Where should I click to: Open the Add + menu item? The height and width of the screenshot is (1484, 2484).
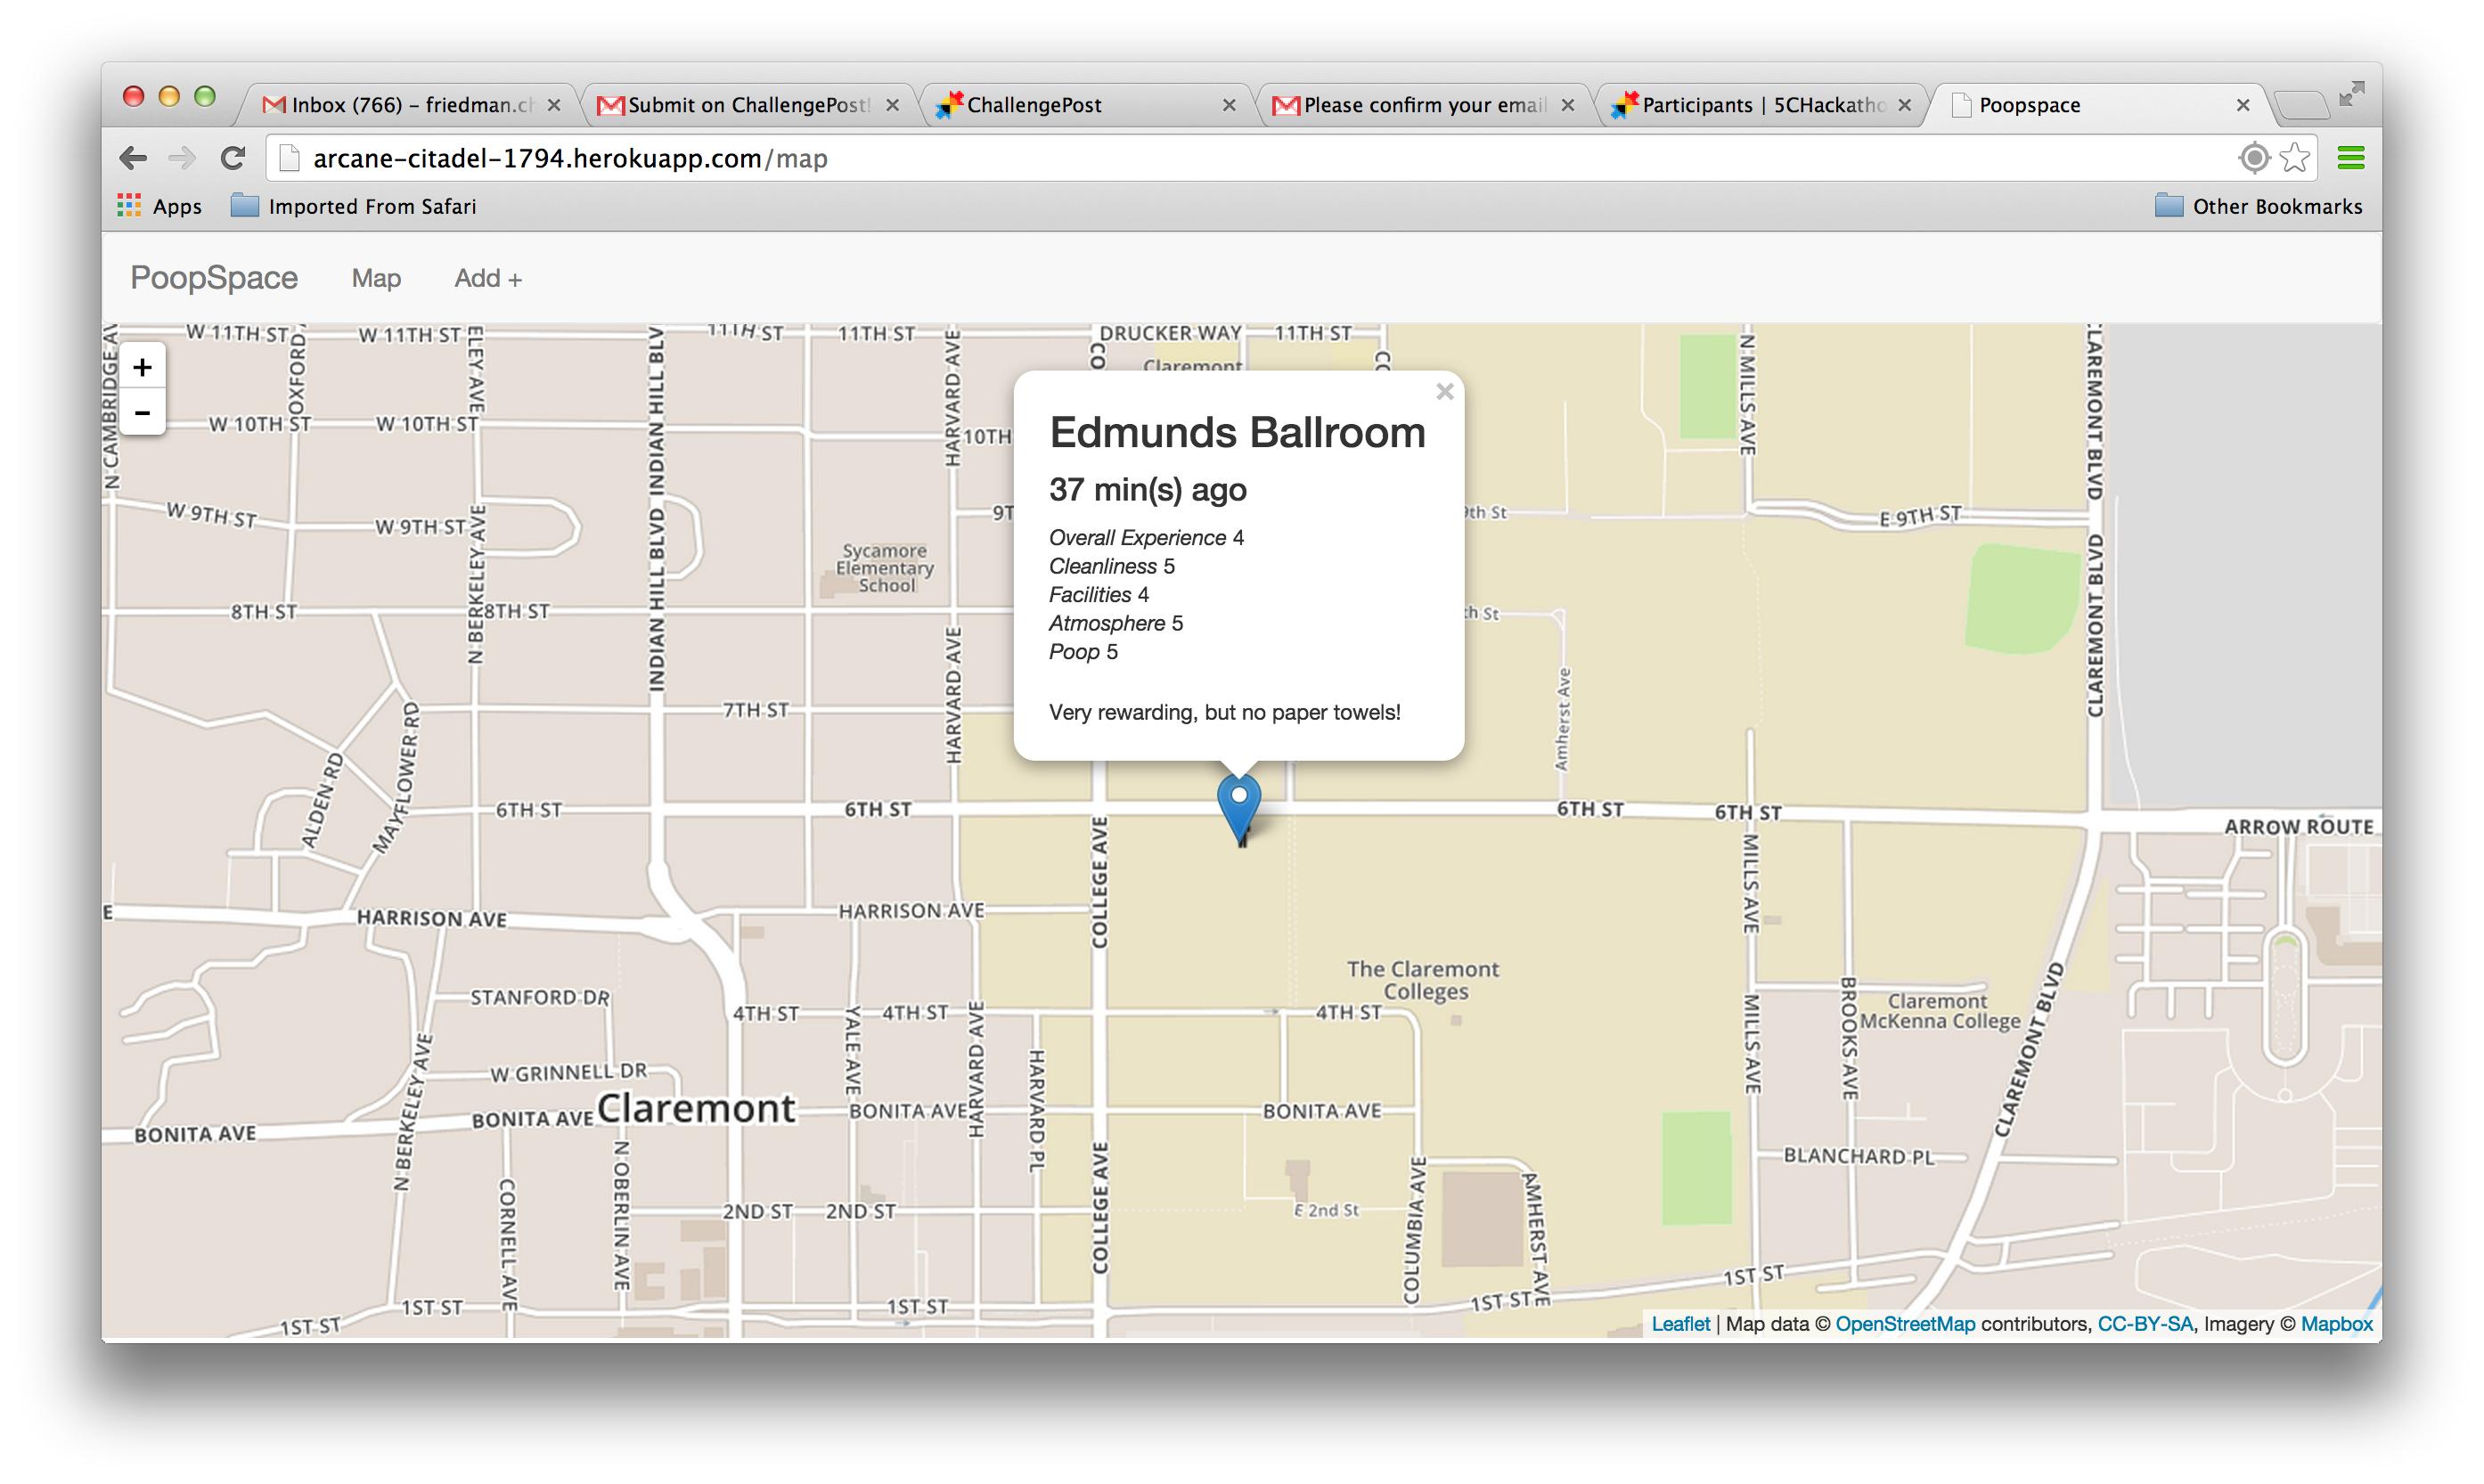click(x=488, y=278)
